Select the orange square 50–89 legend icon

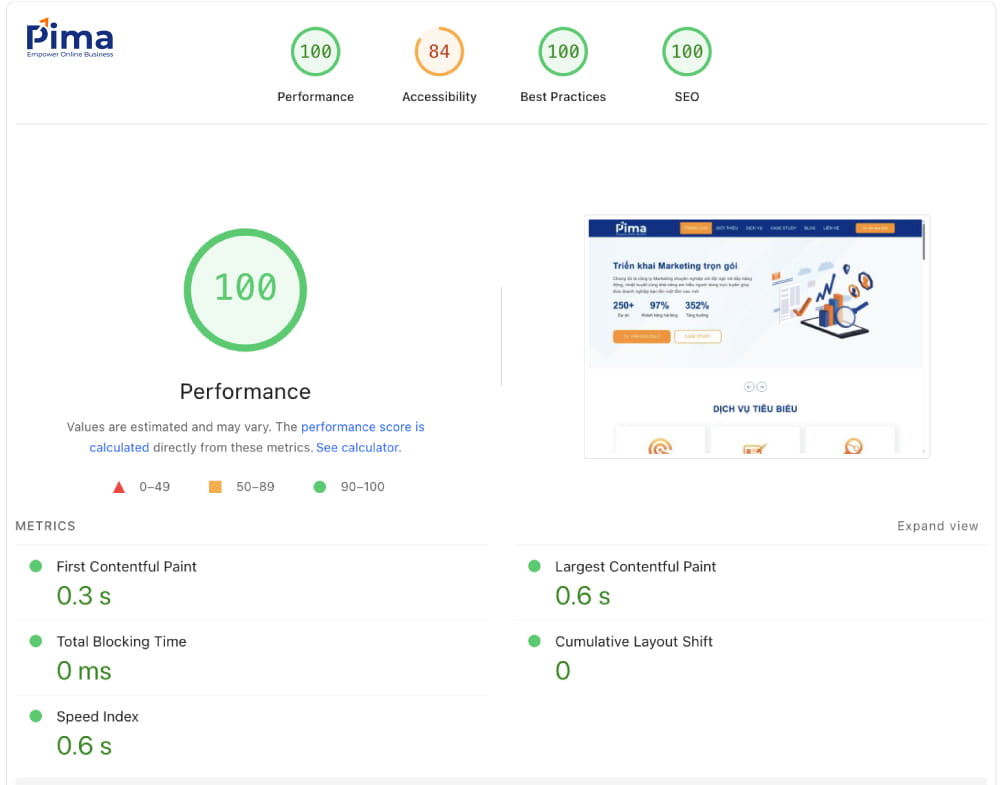213,486
